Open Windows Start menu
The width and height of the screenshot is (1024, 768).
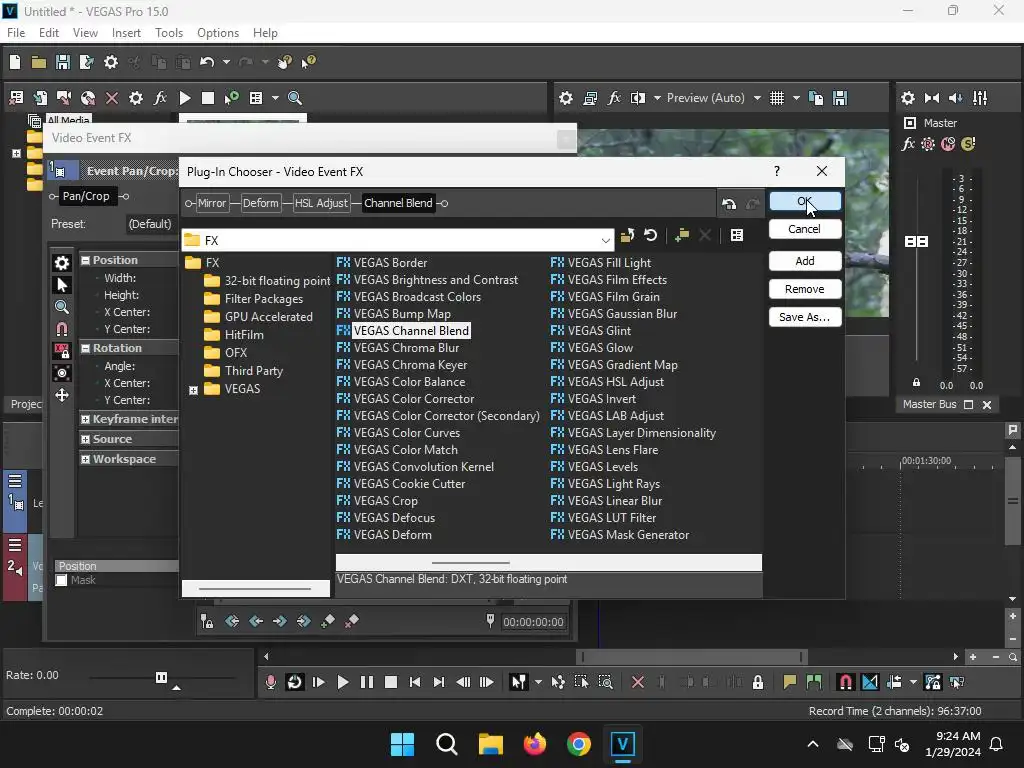point(402,744)
